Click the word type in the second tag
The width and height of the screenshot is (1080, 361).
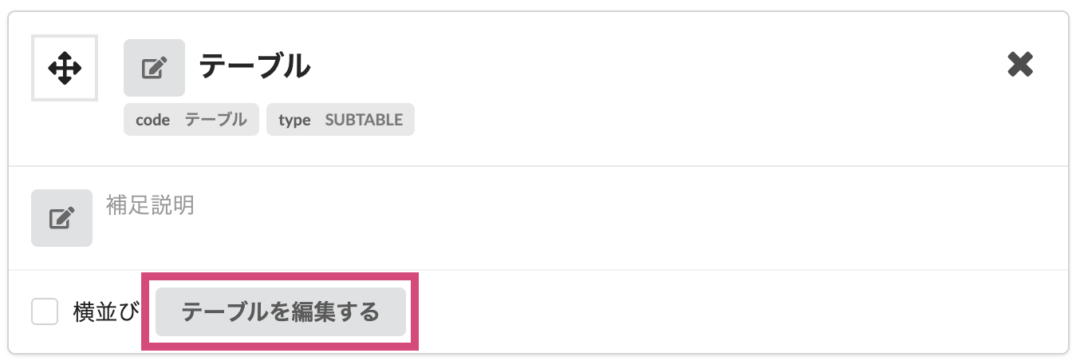[294, 120]
